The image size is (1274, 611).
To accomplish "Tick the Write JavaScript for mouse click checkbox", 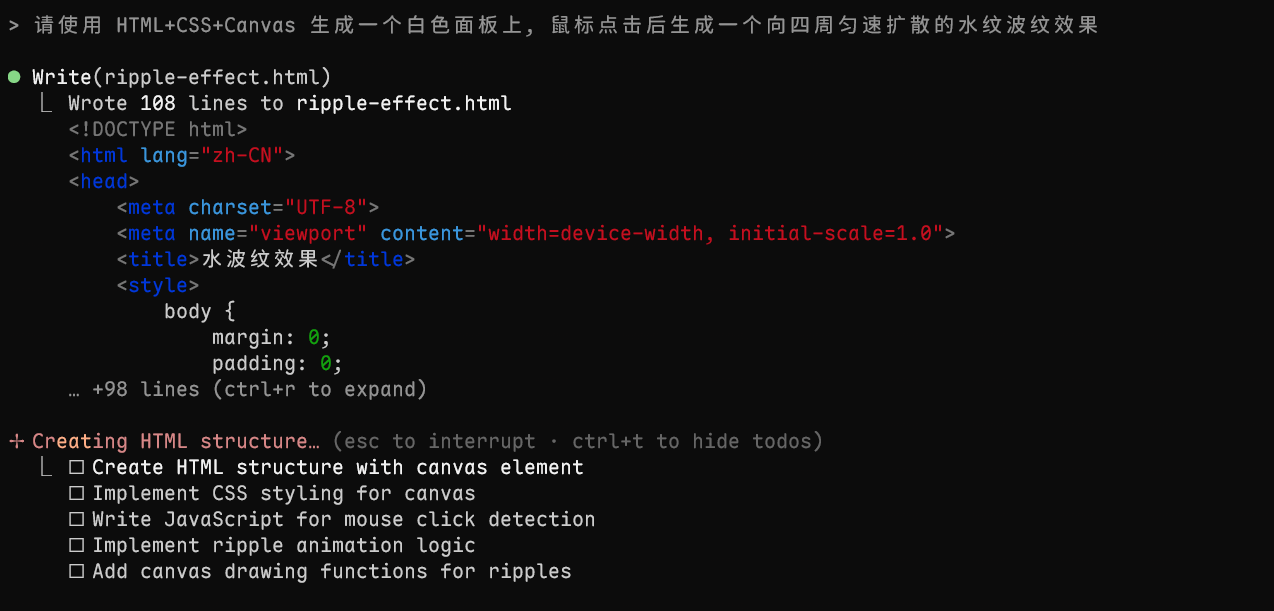I will [76, 519].
